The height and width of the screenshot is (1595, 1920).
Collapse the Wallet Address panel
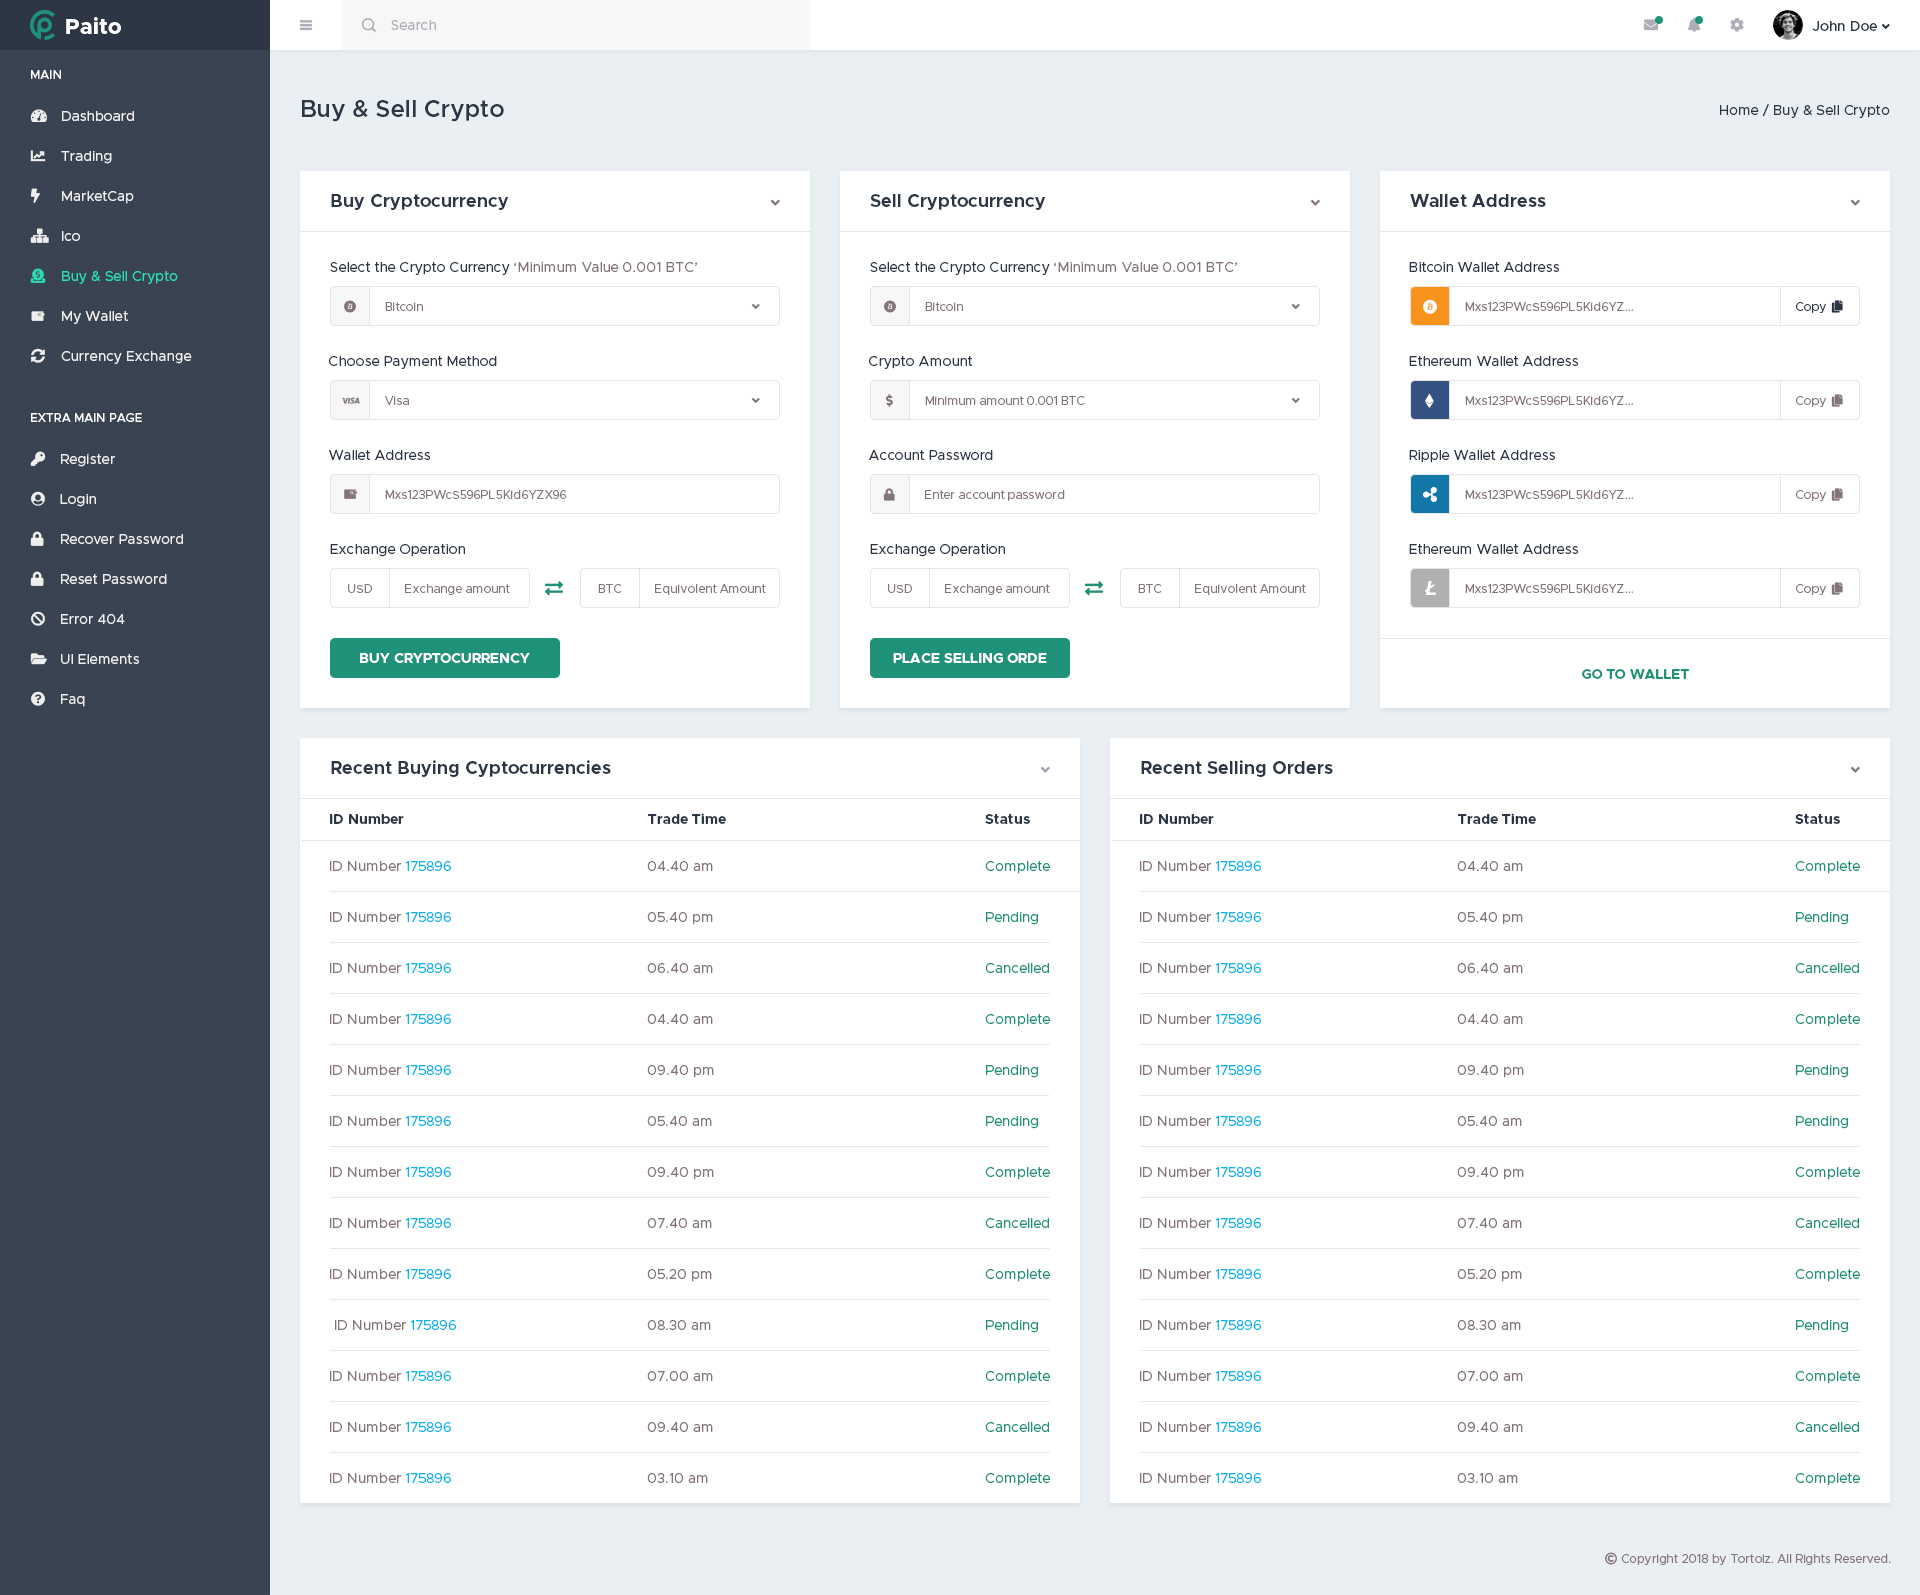tap(1855, 203)
